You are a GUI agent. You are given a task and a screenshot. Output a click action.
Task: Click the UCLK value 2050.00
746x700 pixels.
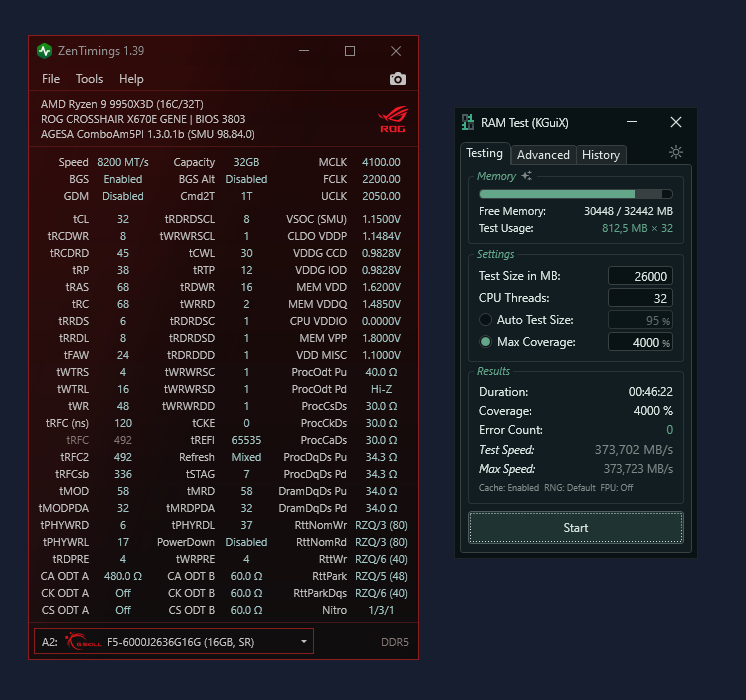tap(381, 196)
